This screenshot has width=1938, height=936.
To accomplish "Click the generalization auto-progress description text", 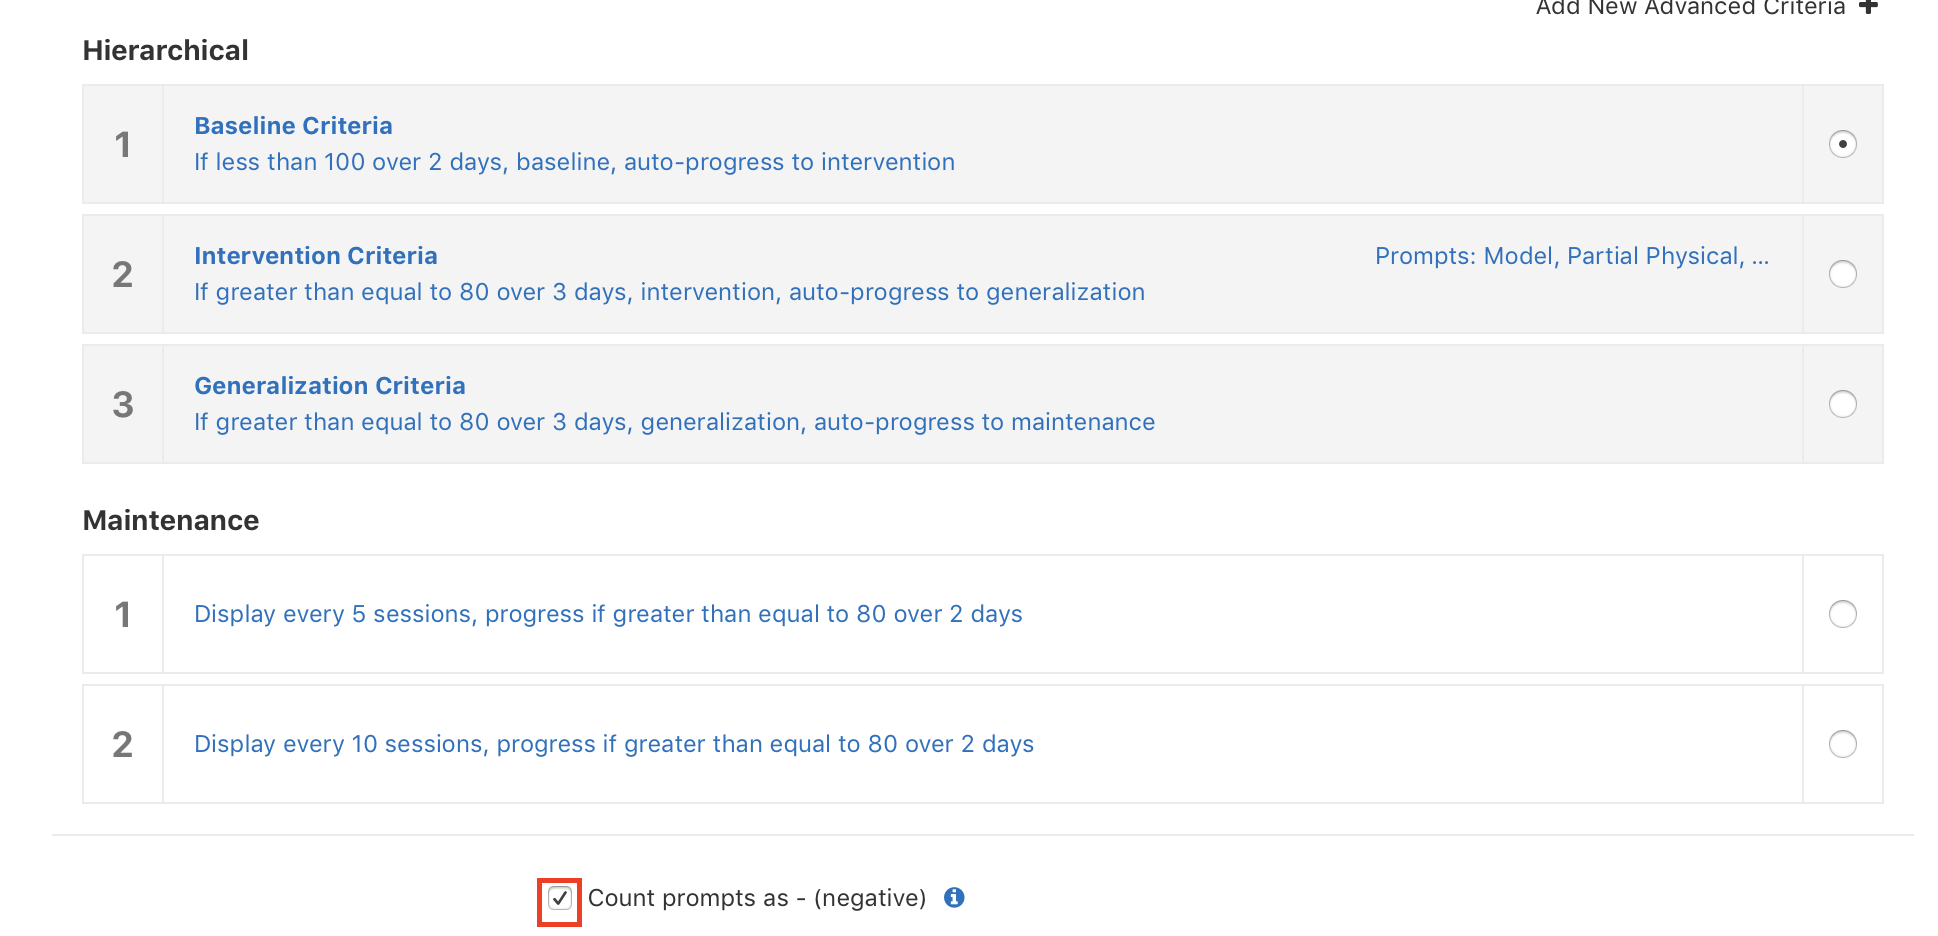I will click(674, 422).
